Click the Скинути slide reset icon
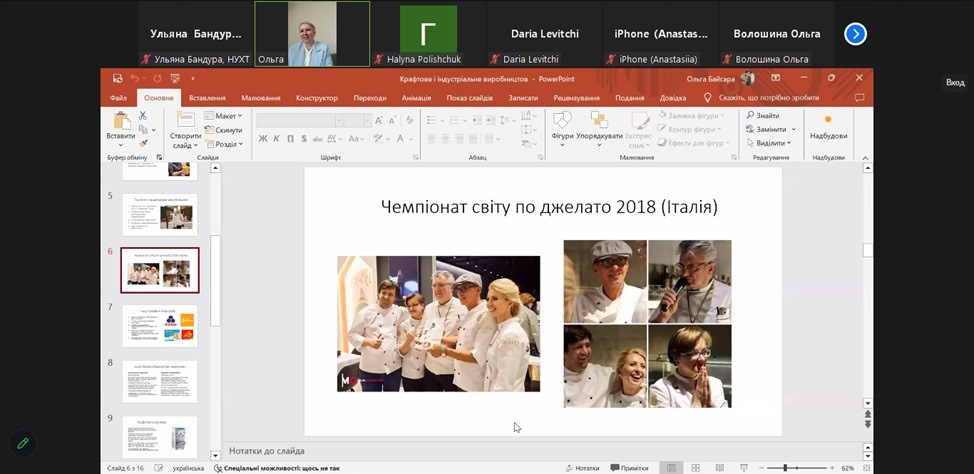Viewport: 974px width, 474px height. click(224, 130)
